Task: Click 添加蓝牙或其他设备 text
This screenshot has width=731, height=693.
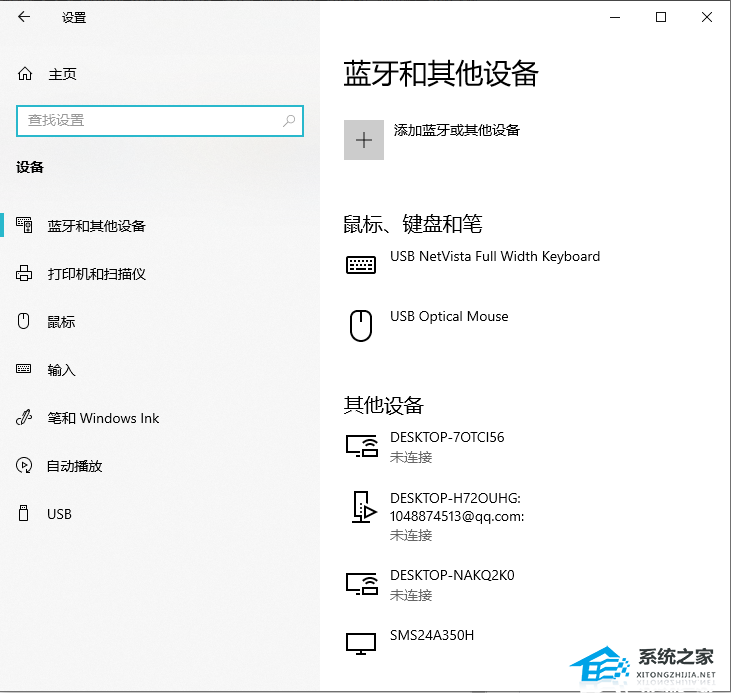Action: click(457, 130)
